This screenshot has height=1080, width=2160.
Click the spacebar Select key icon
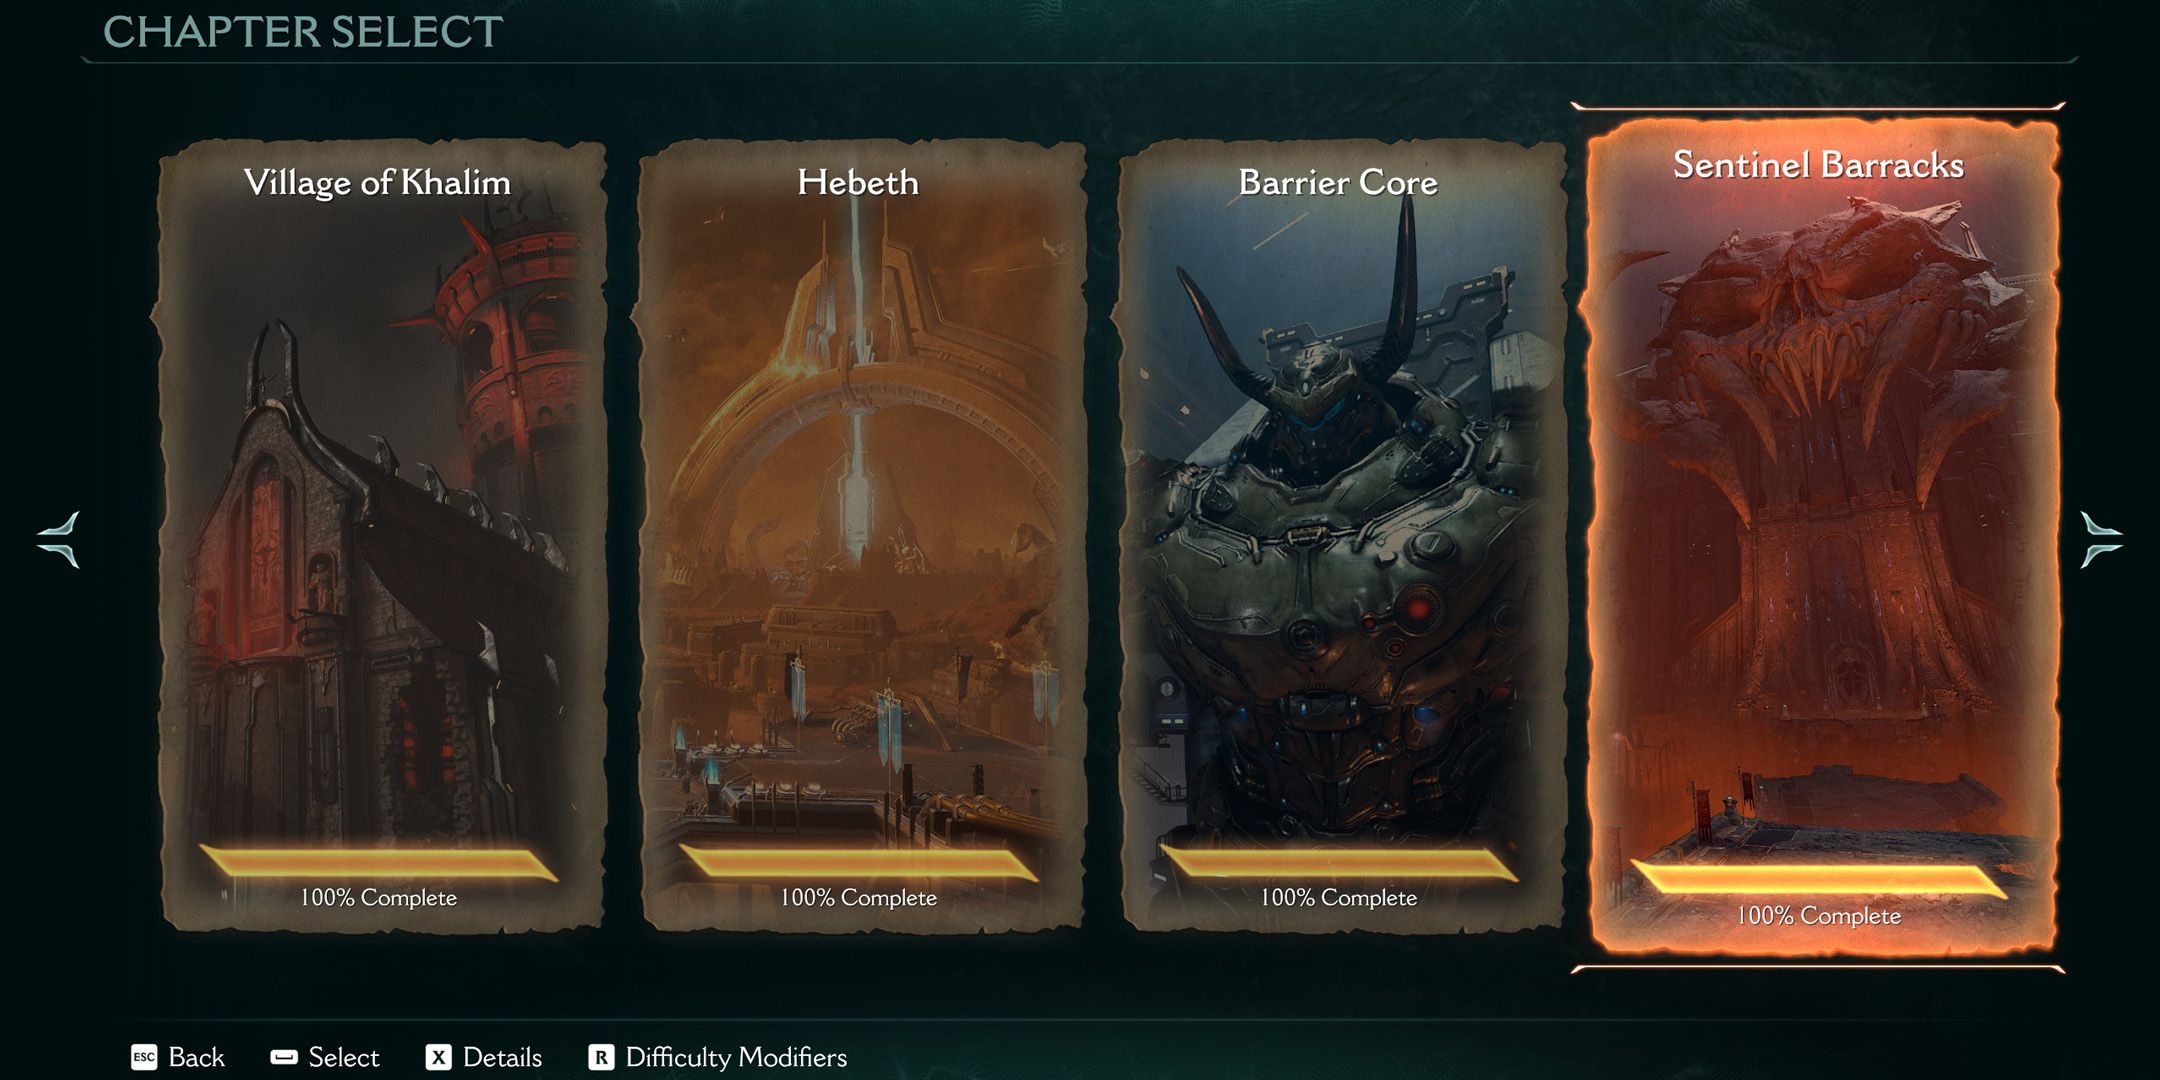click(x=284, y=1057)
